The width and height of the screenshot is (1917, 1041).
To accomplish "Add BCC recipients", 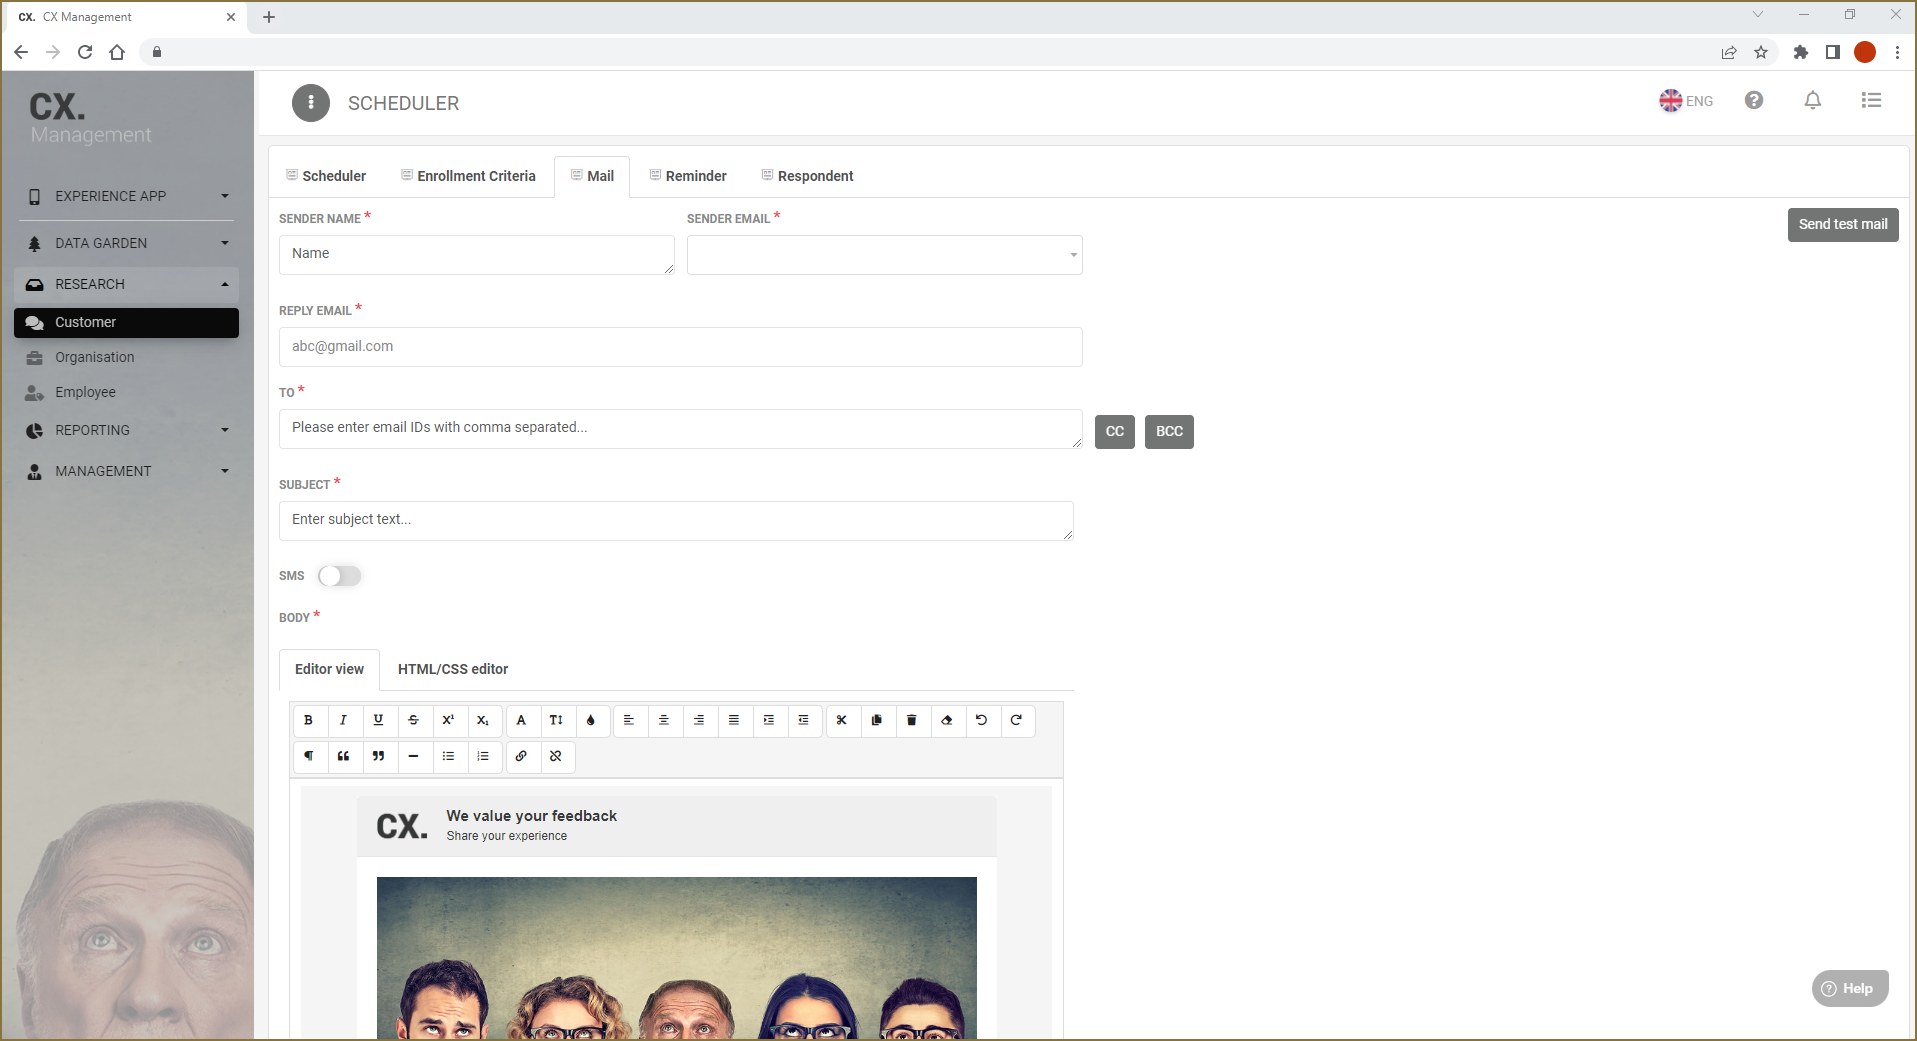I will click(1169, 432).
